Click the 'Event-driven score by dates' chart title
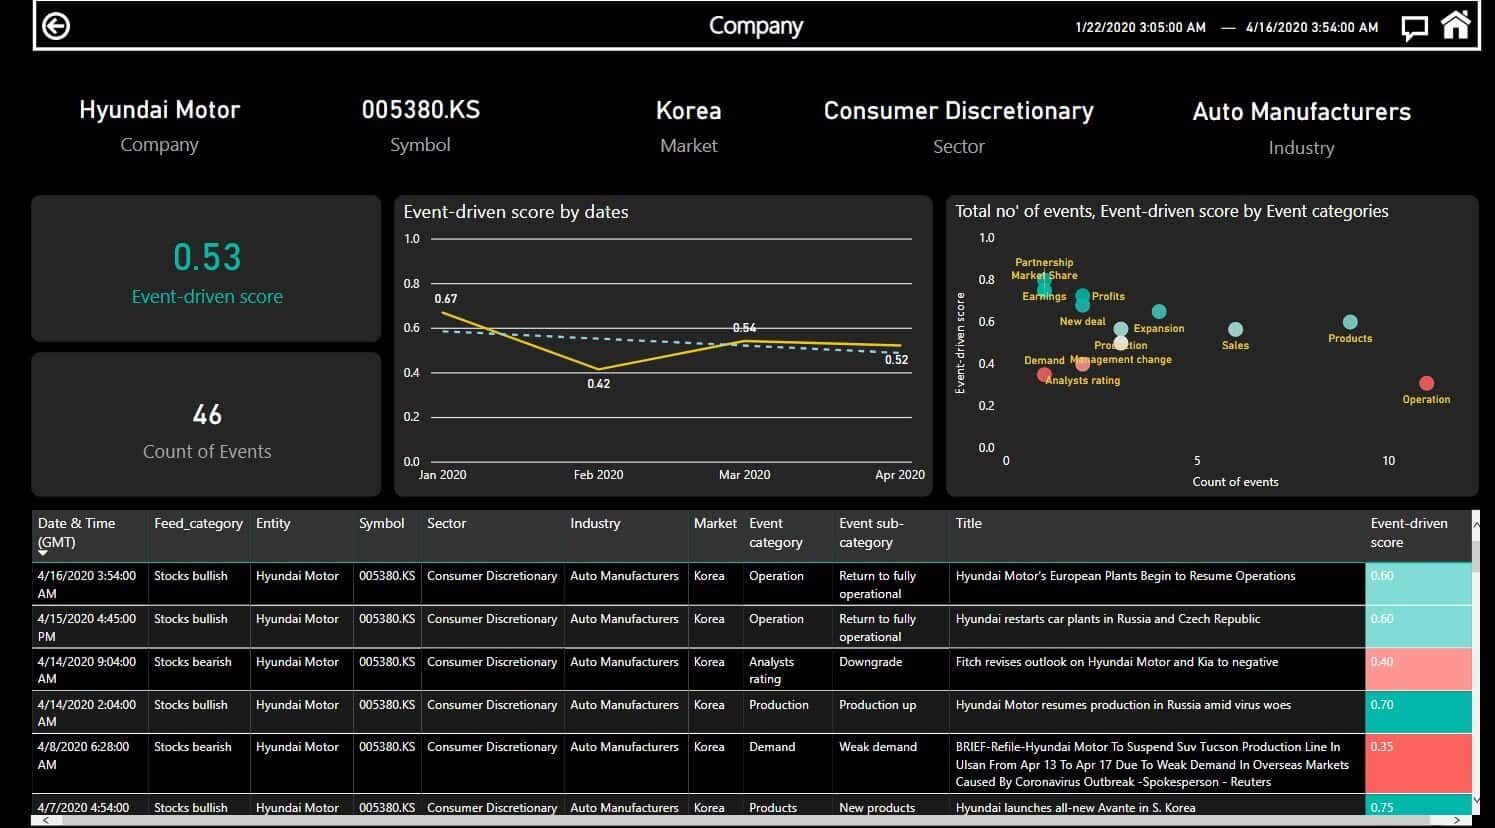This screenshot has height=828, width=1495. tap(516, 212)
